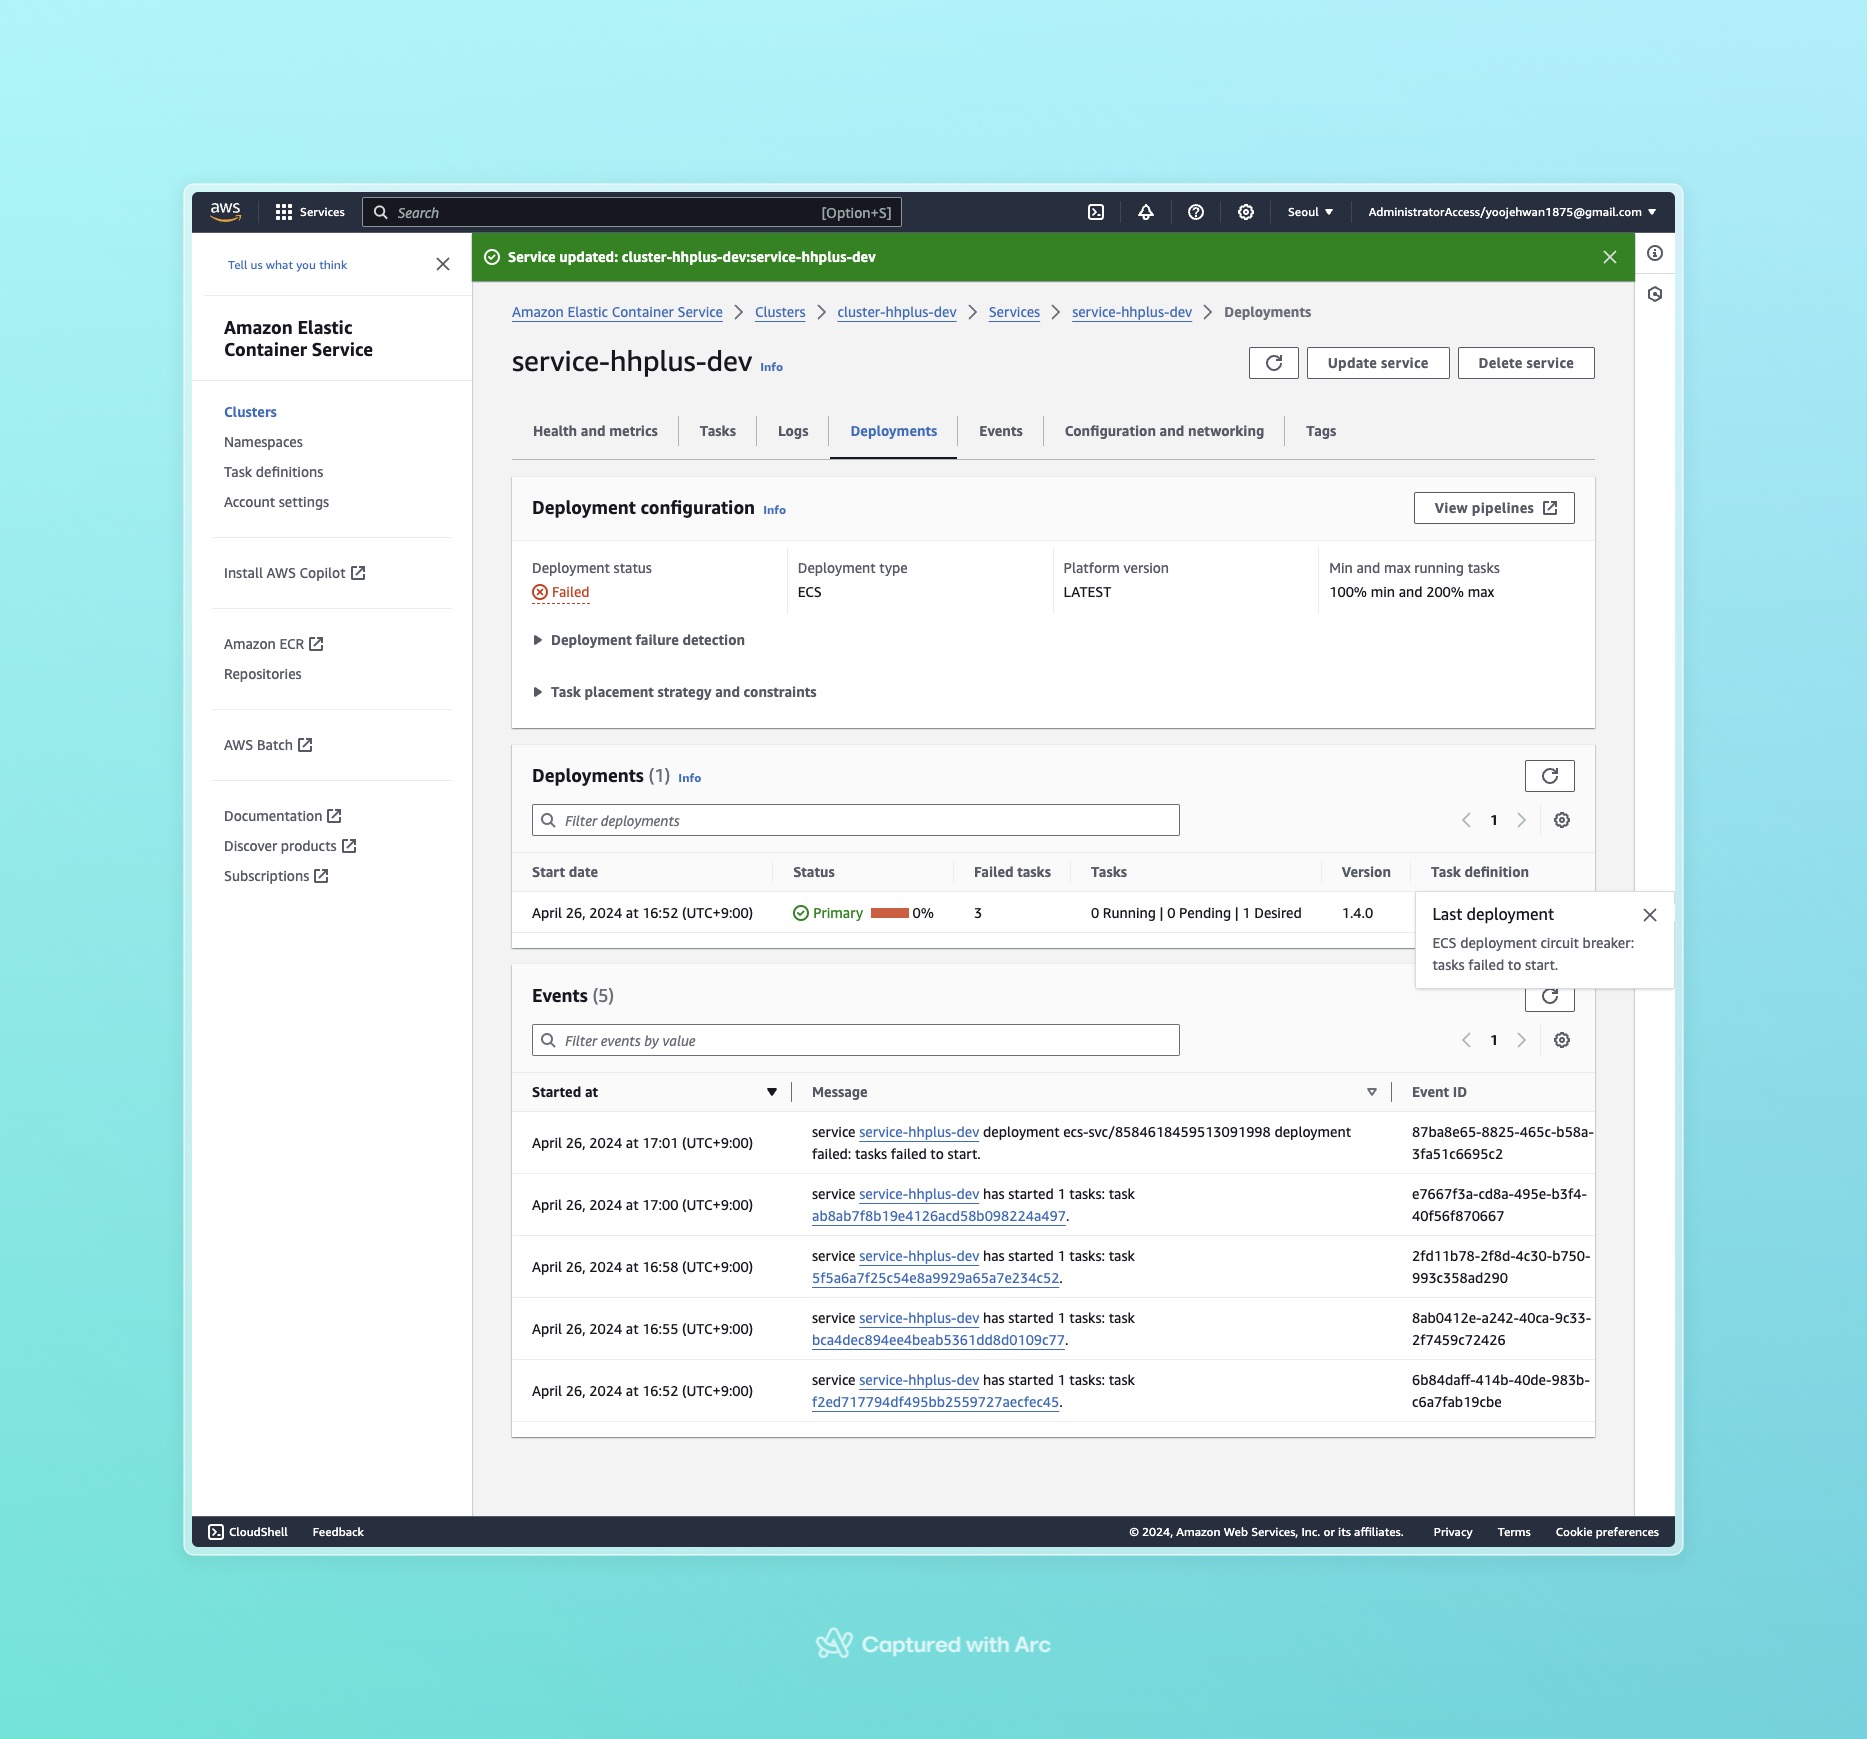Viewport: 1867px width, 1739px height.
Task: Switch to the Events tab
Action: (x=1001, y=431)
